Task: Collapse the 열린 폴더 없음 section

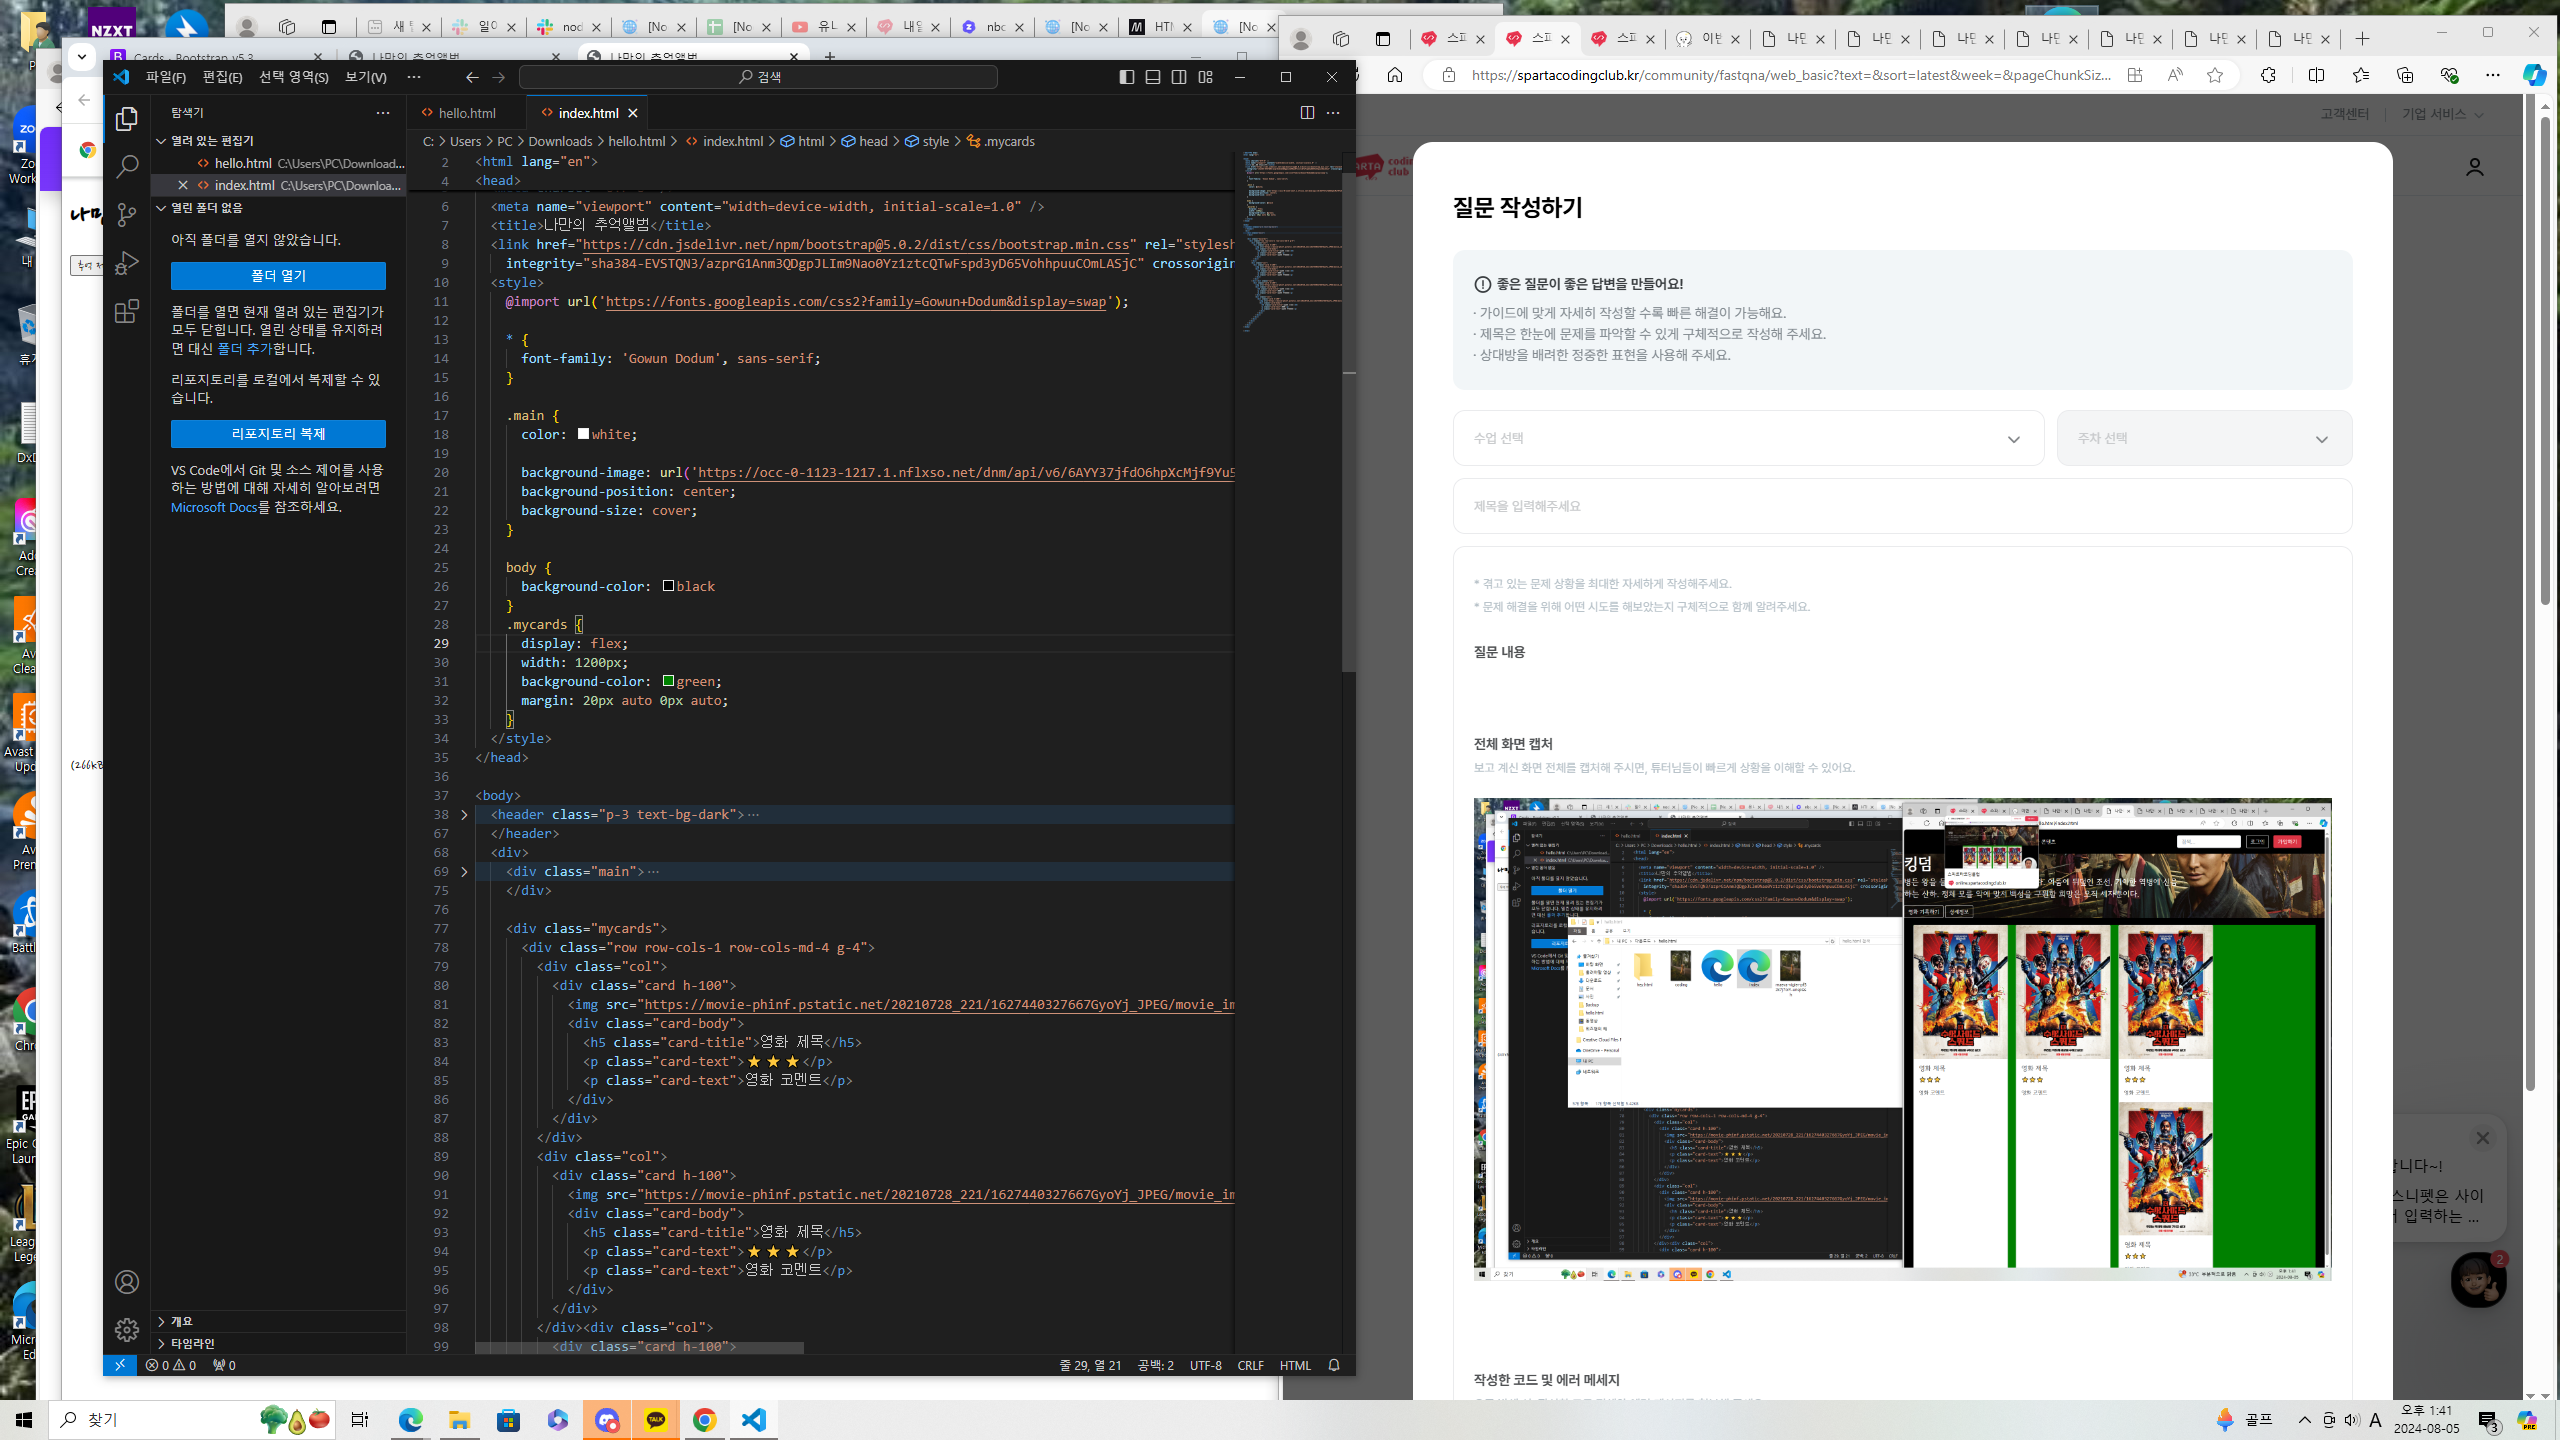Action: [x=206, y=208]
